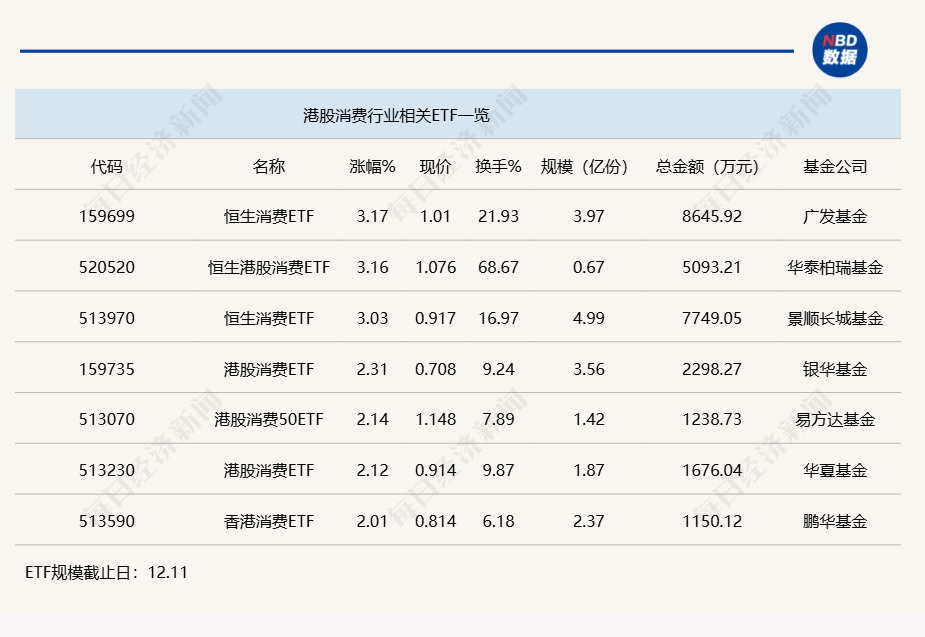Select the 3.16 gain value
Image resolution: width=925 pixels, height=637 pixels.
[x=372, y=267]
